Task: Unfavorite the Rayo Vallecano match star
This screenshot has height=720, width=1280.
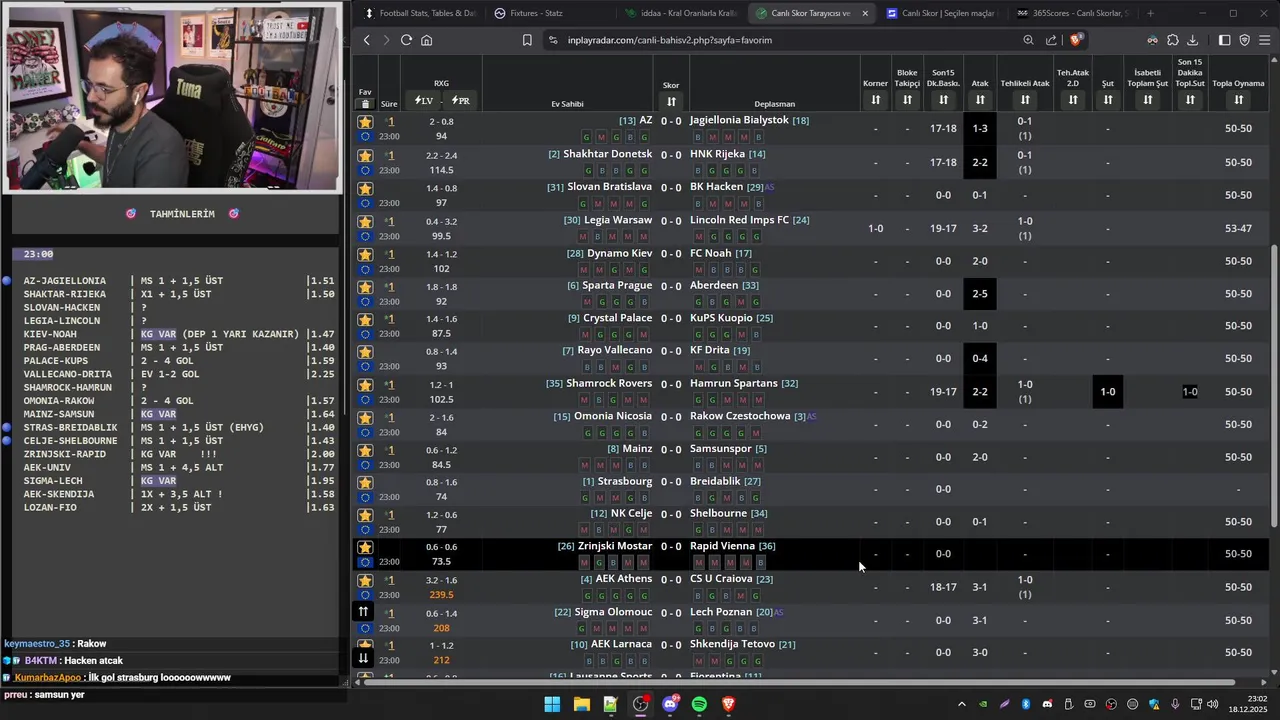Action: pos(365,352)
